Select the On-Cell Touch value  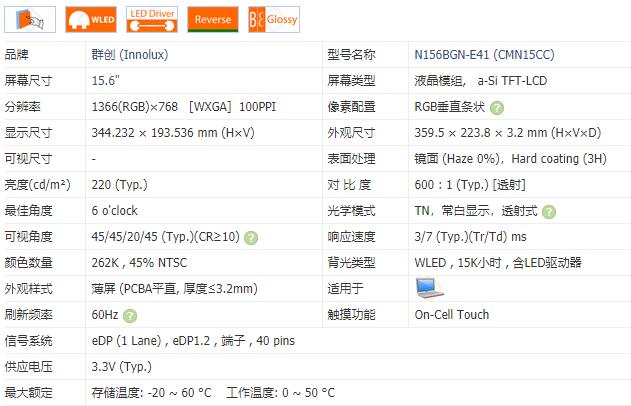pos(452,314)
